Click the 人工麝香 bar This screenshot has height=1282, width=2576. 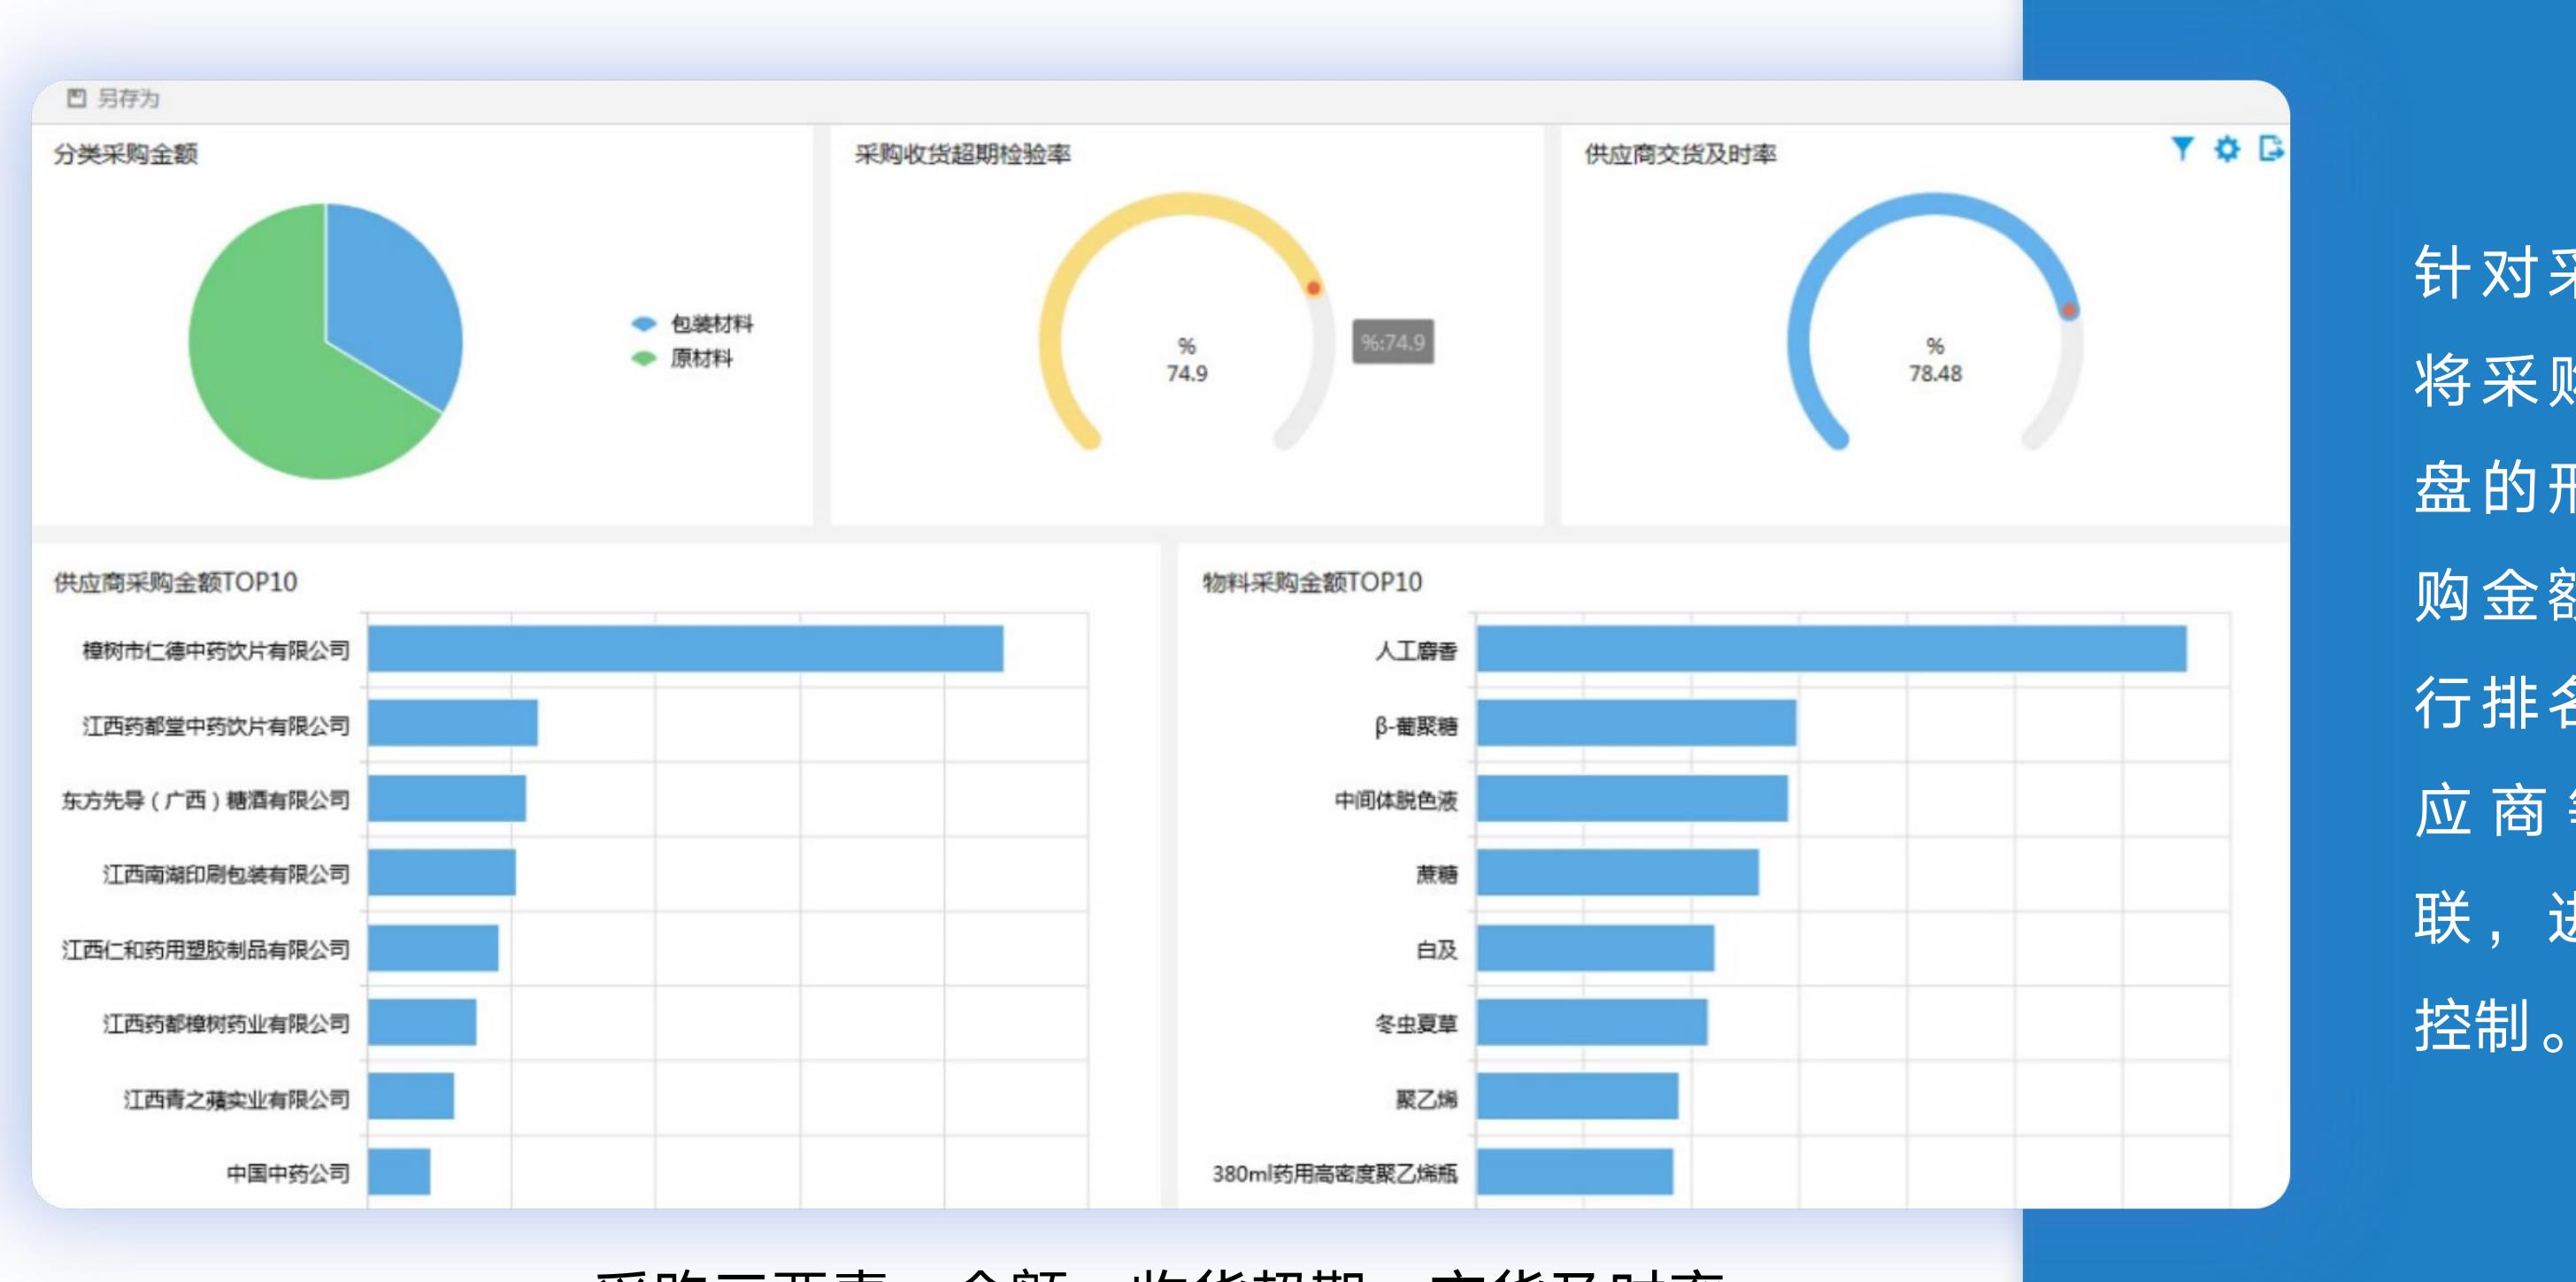click(x=1831, y=649)
